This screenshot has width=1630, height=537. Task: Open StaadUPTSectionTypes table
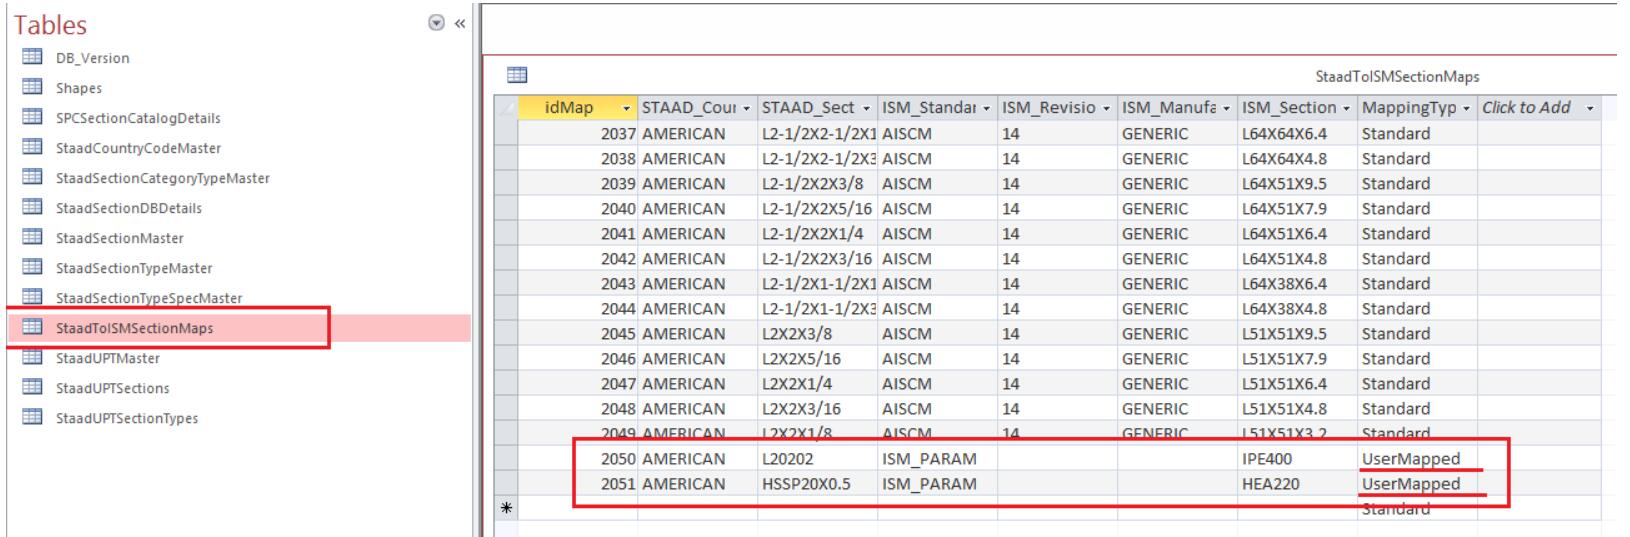[126, 418]
